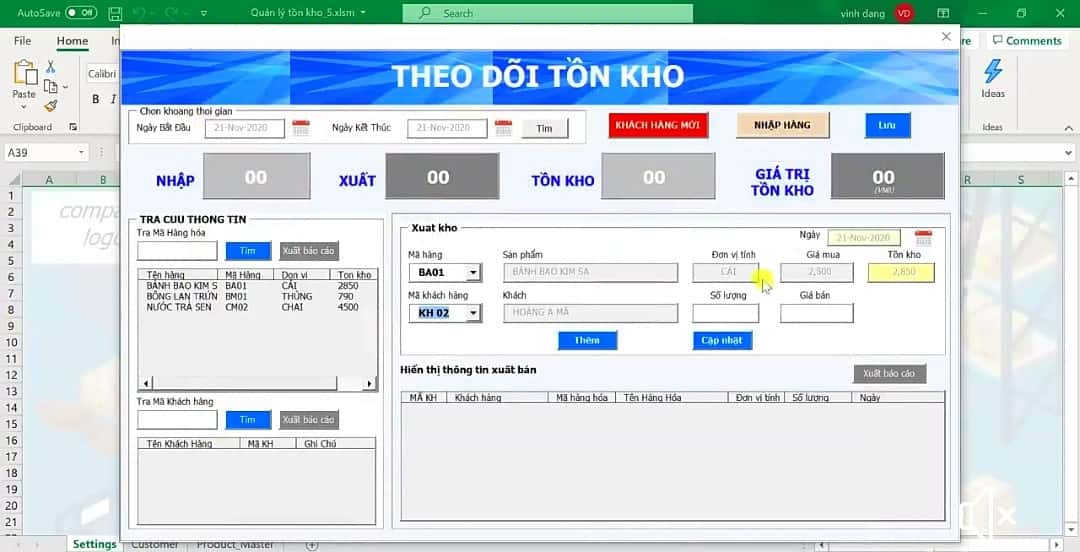Click the KHÁCH HÀNG MỚI red button
The image size is (1080, 552).
click(658, 125)
